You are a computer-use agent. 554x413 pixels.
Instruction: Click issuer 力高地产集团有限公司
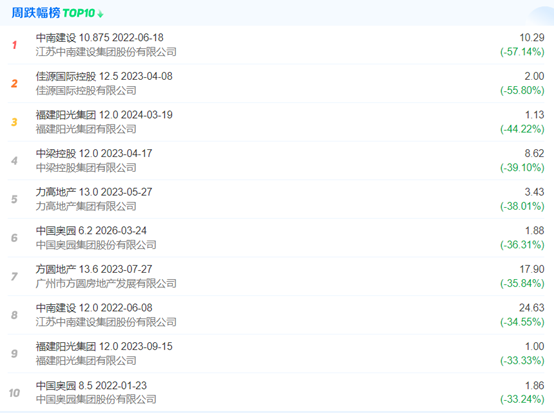pyautogui.click(x=86, y=206)
